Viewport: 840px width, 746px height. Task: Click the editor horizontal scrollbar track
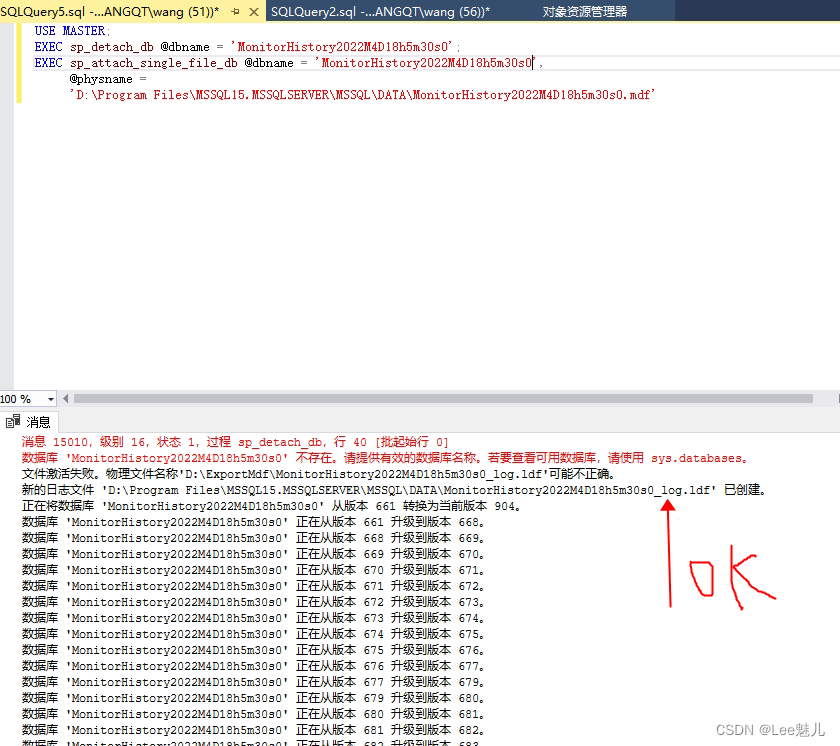click(443, 398)
